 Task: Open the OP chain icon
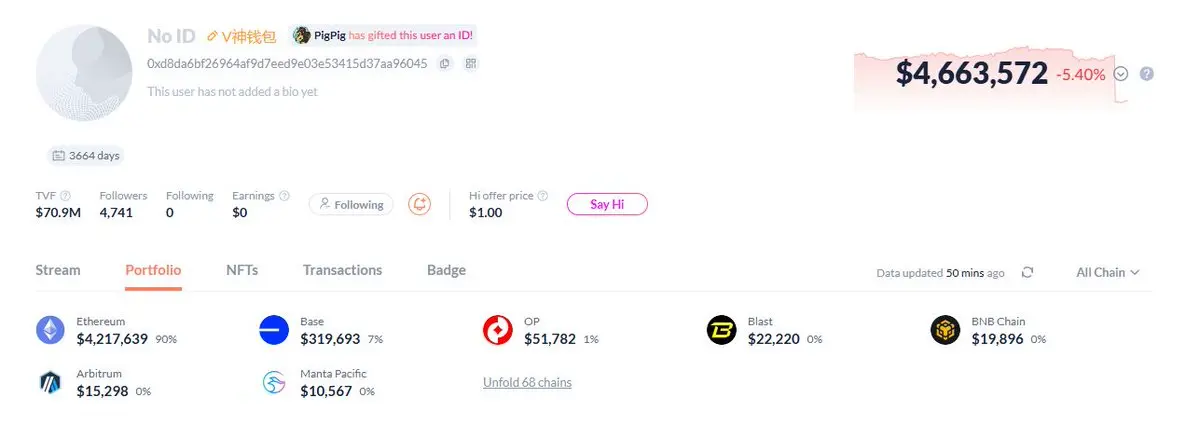pos(498,330)
